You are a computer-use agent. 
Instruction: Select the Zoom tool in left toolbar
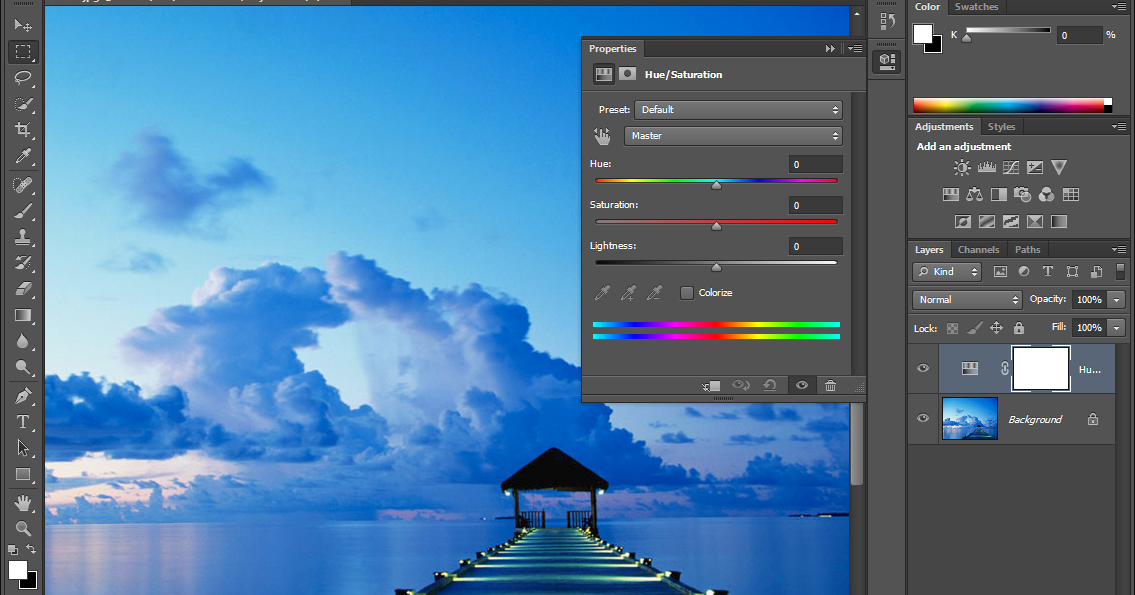23,528
